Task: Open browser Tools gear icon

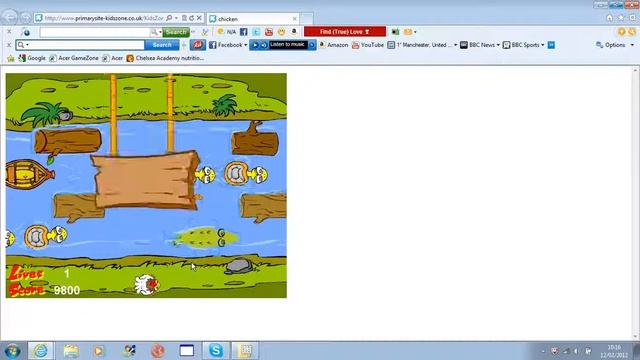Action: tap(633, 18)
